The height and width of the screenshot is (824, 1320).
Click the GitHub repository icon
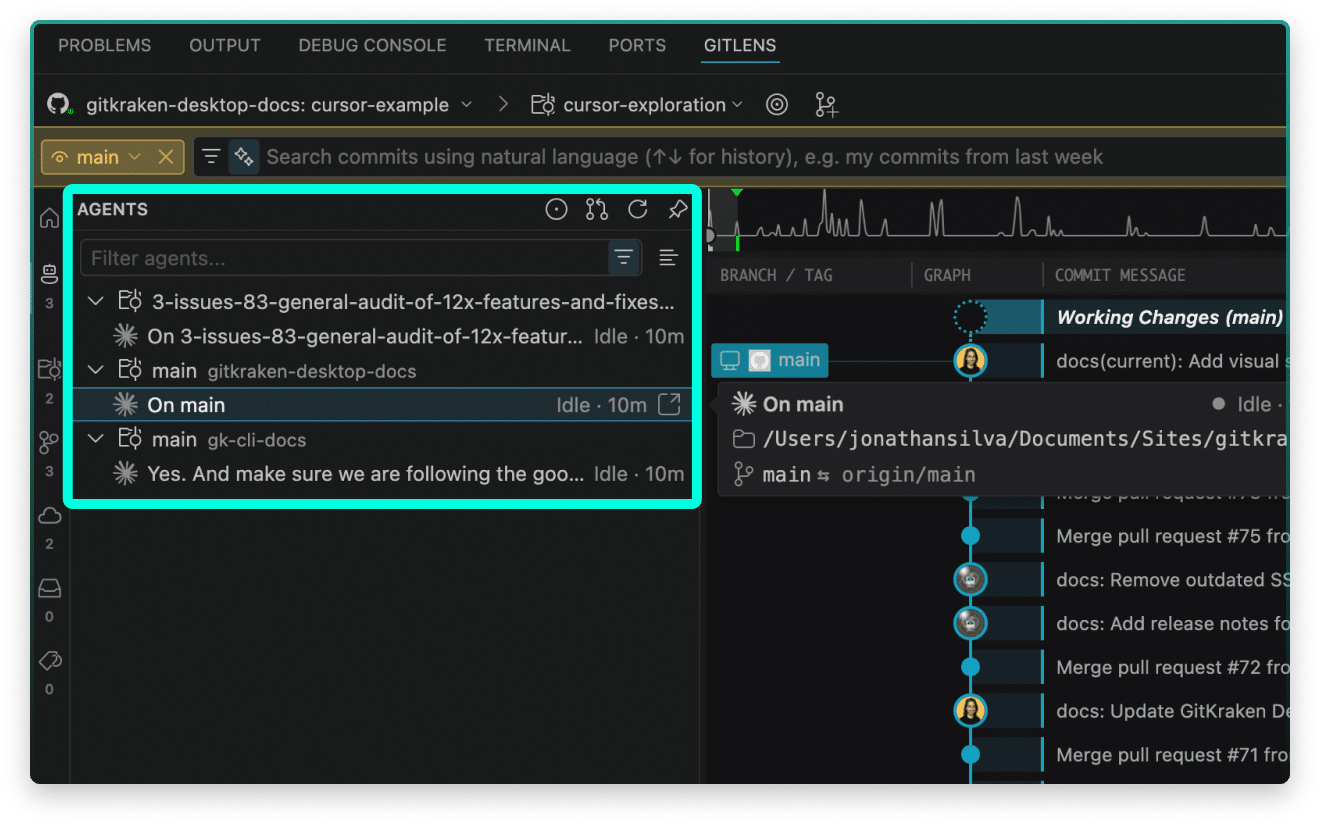pyautogui.click(x=59, y=104)
